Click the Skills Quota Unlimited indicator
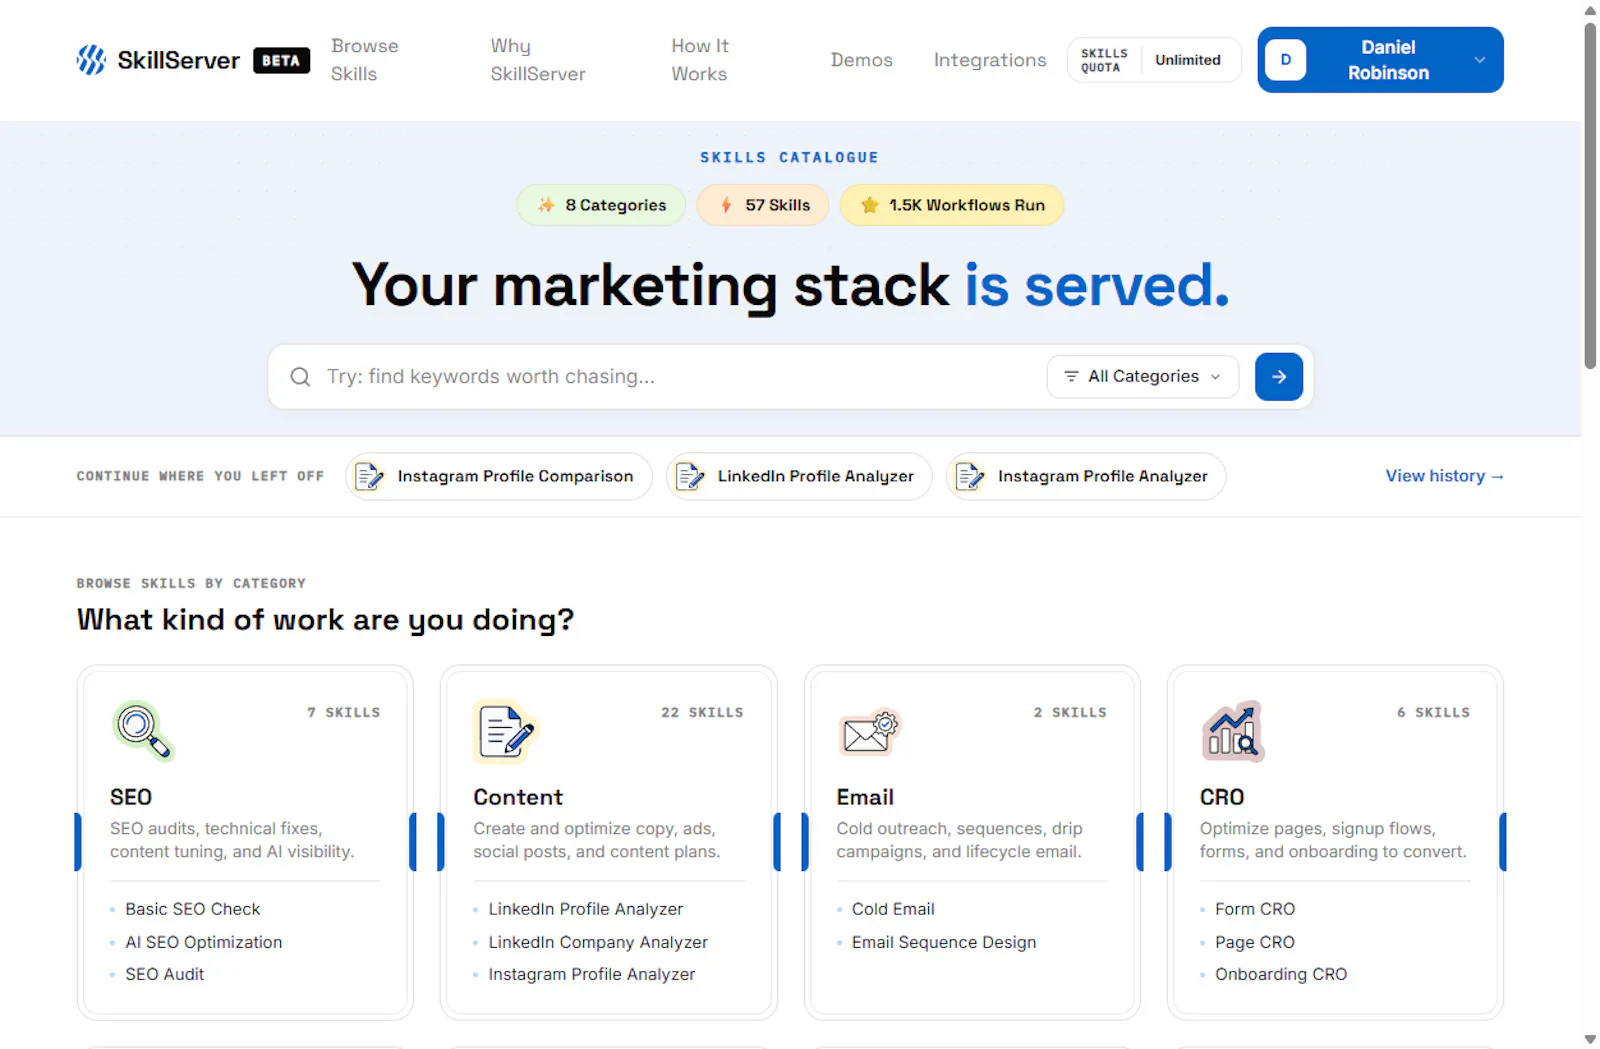This screenshot has width=1600, height=1049. [x=1154, y=60]
